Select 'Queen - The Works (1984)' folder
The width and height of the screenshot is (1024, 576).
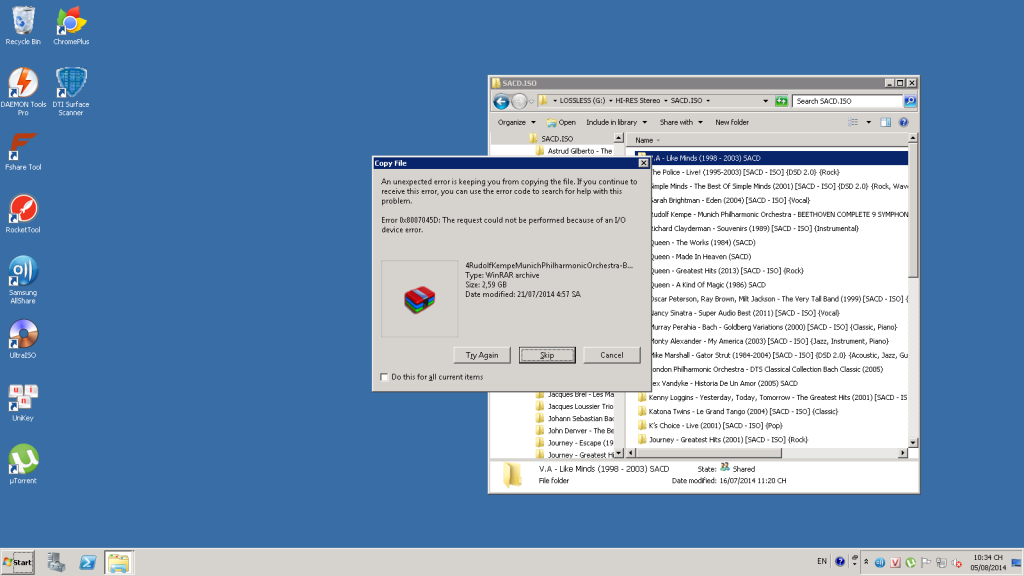(702, 242)
